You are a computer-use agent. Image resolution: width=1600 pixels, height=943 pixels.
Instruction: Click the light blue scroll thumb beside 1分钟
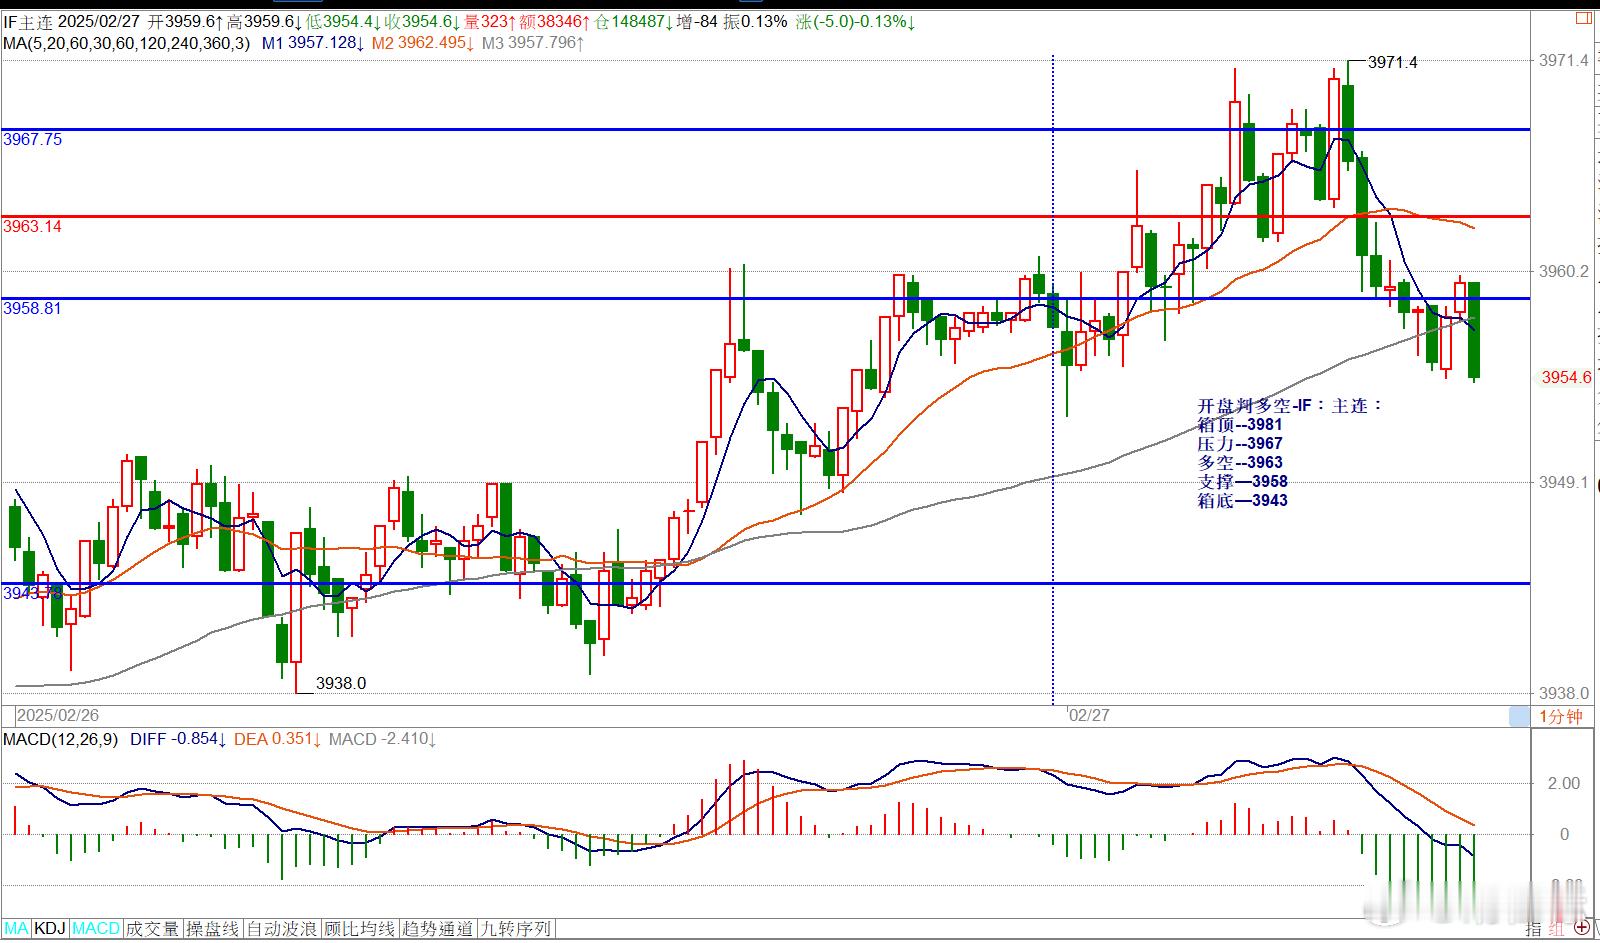coord(1519,716)
